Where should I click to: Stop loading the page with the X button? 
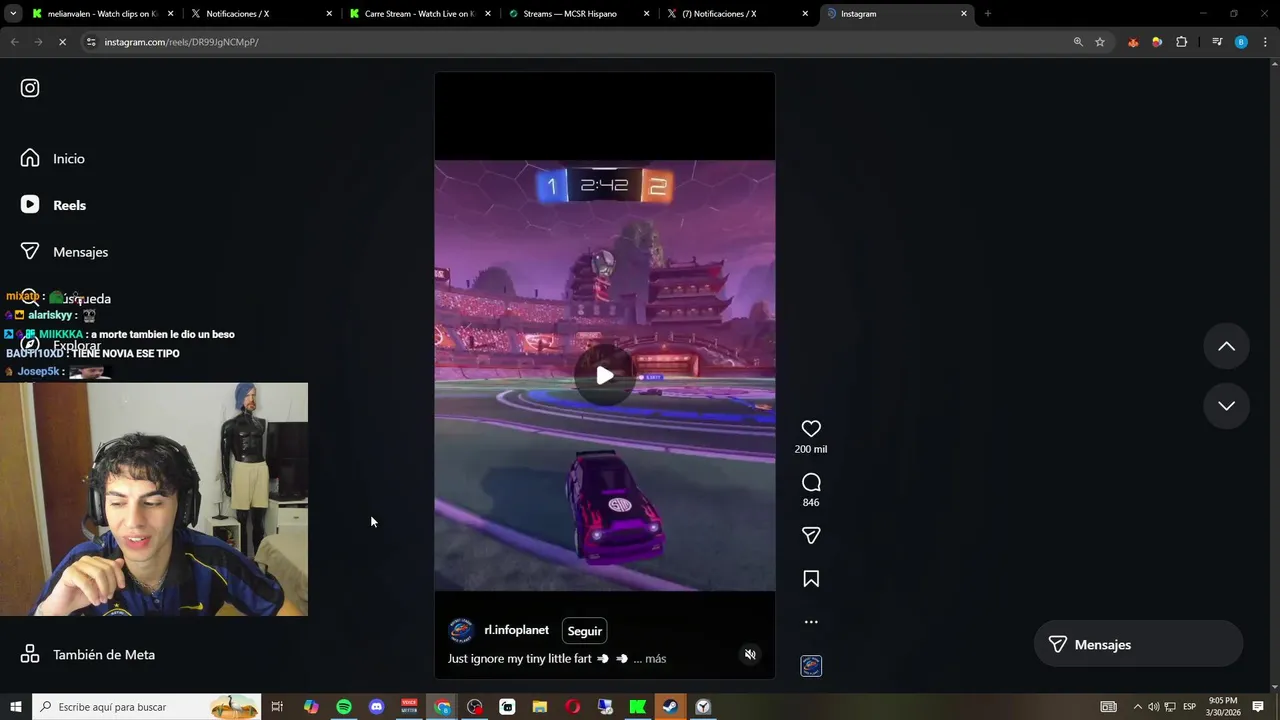click(62, 42)
